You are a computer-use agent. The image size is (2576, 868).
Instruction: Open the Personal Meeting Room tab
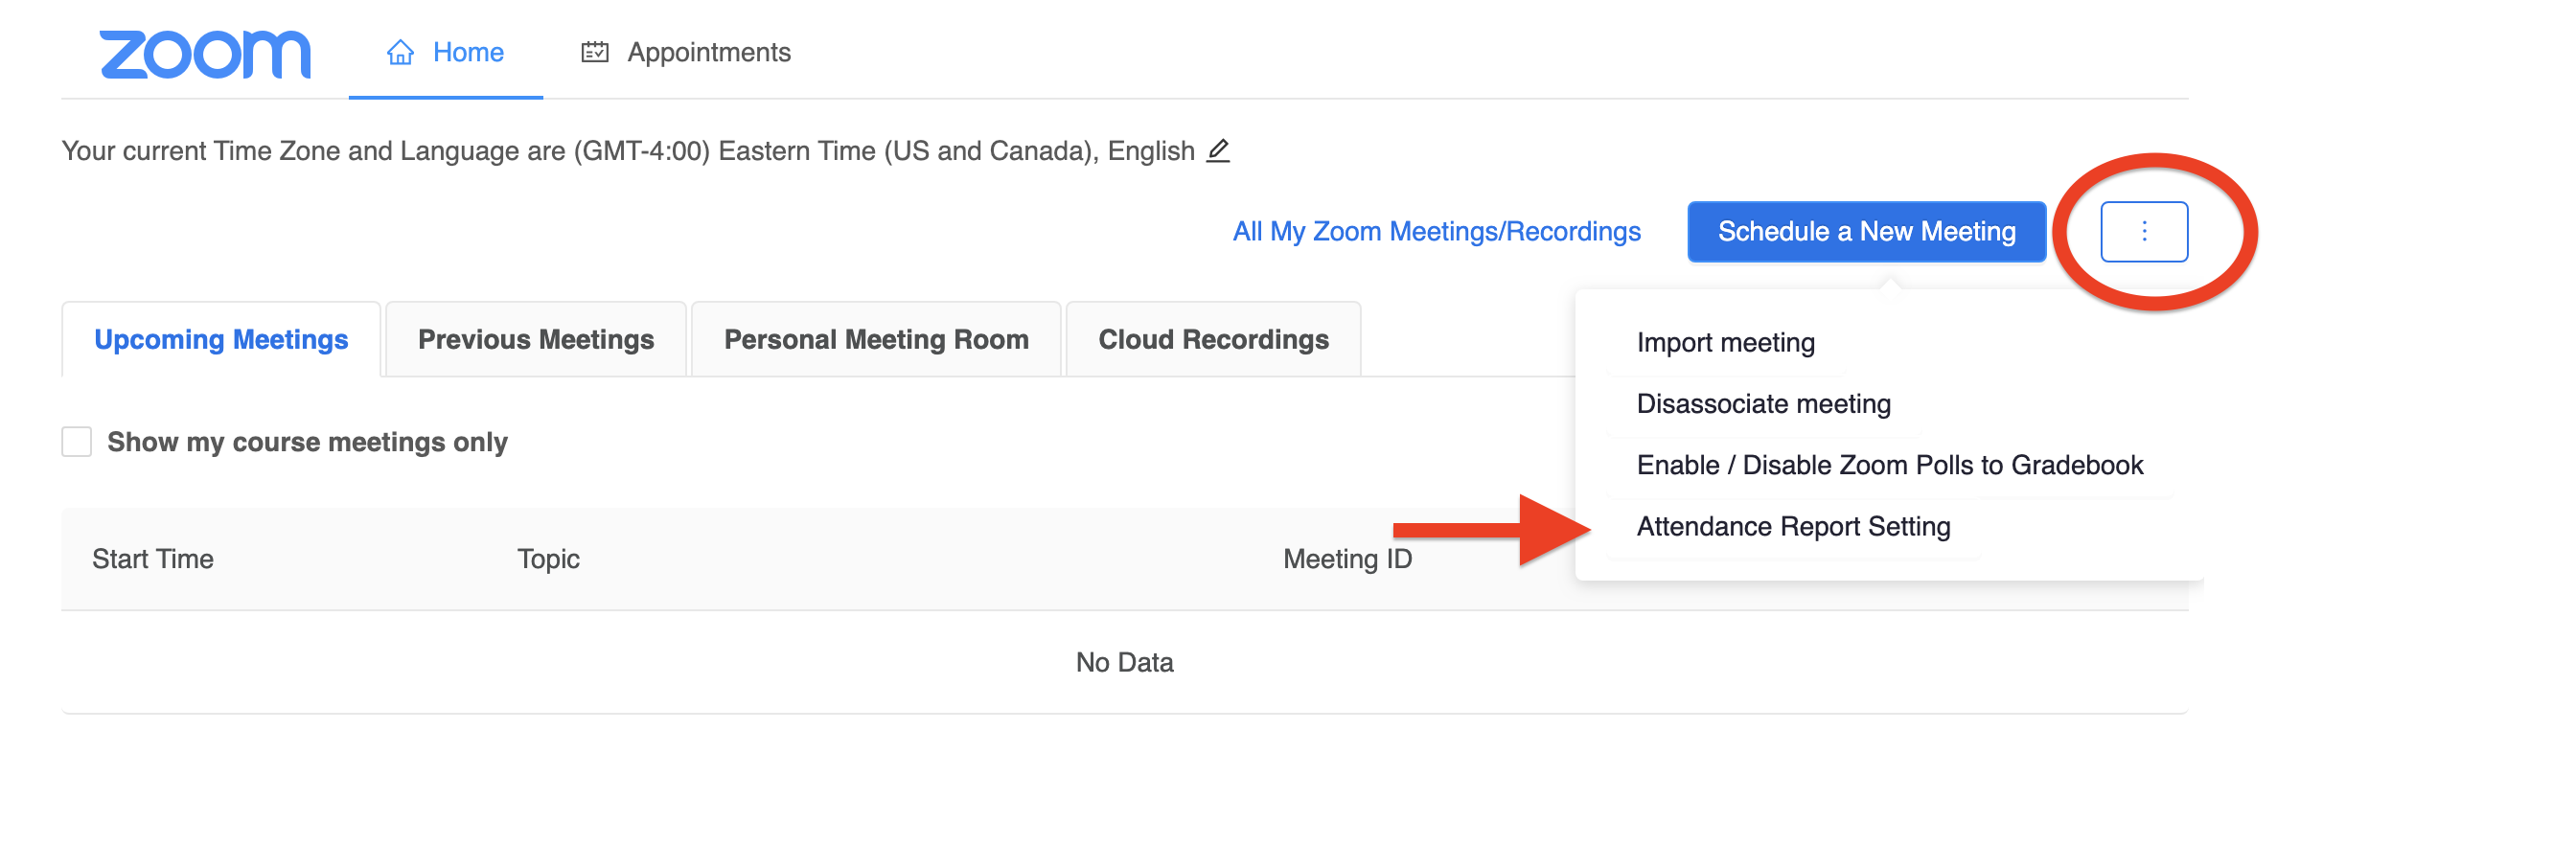[876, 339]
